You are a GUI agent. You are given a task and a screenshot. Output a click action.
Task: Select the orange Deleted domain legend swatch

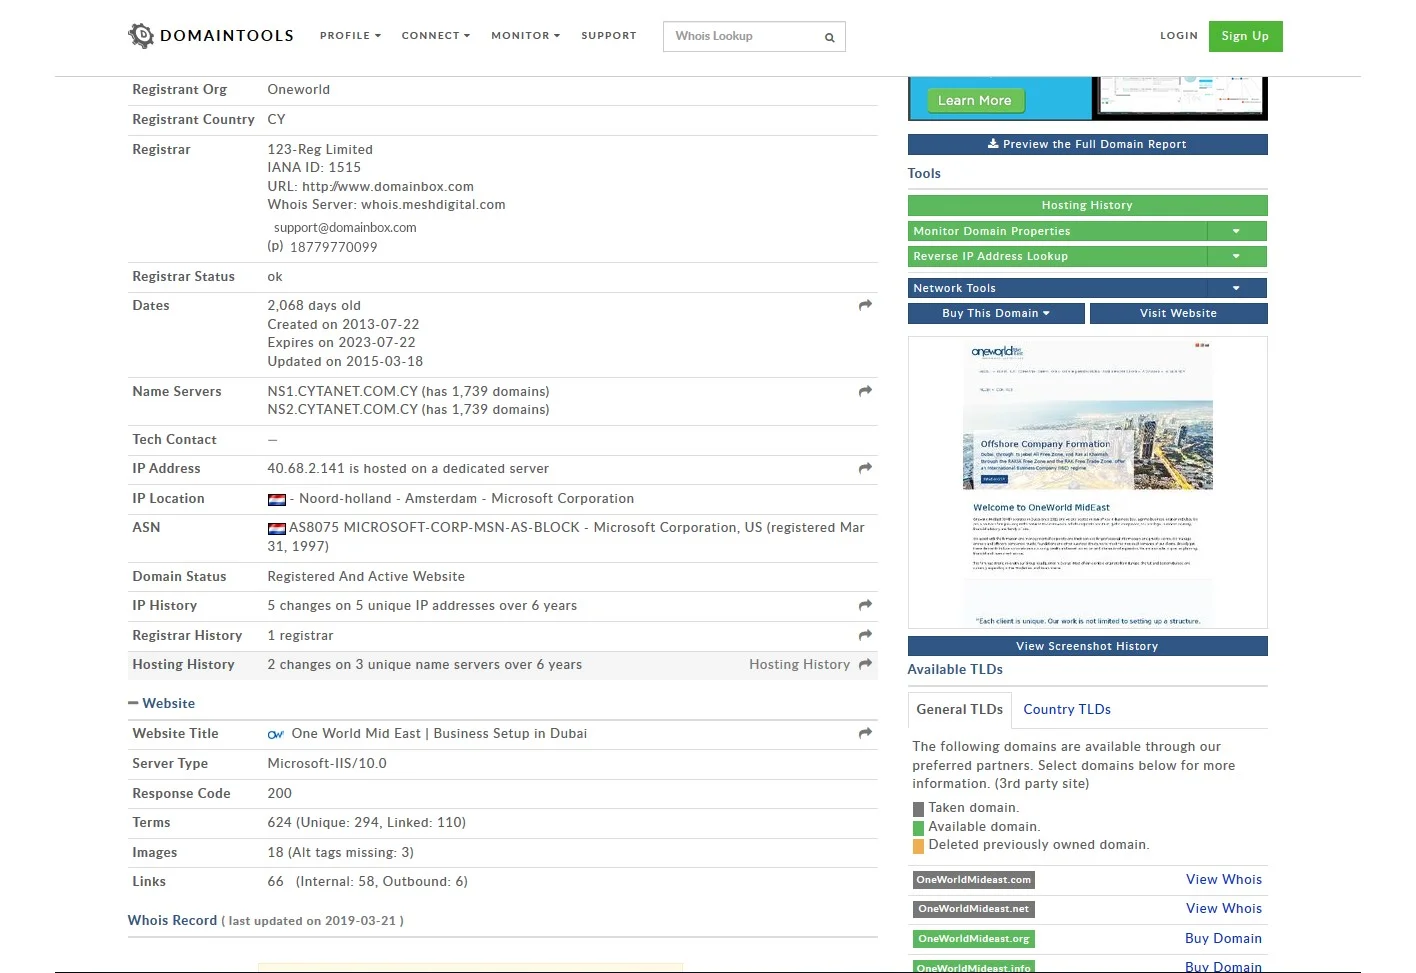tap(918, 846)
